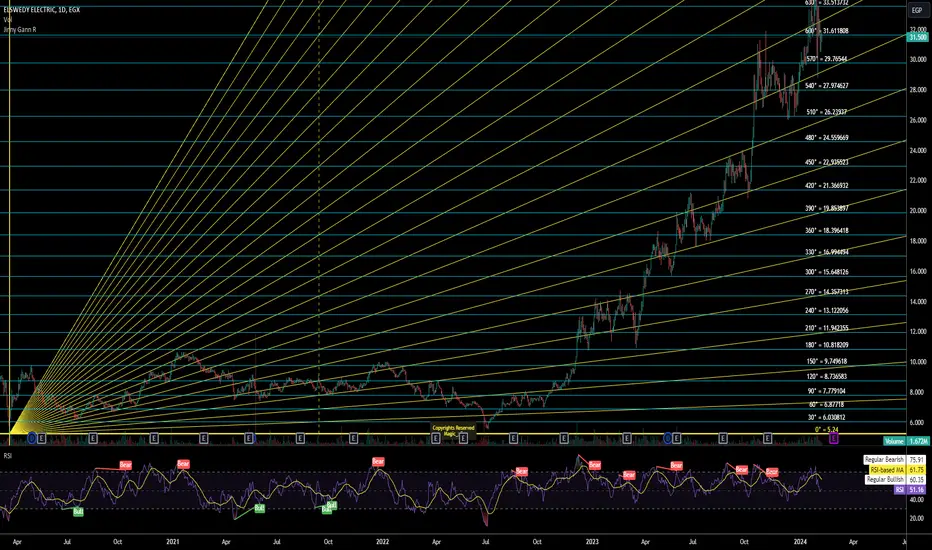
Task: Click the 40.00 RSI axis label
Action: coord(917,499)
